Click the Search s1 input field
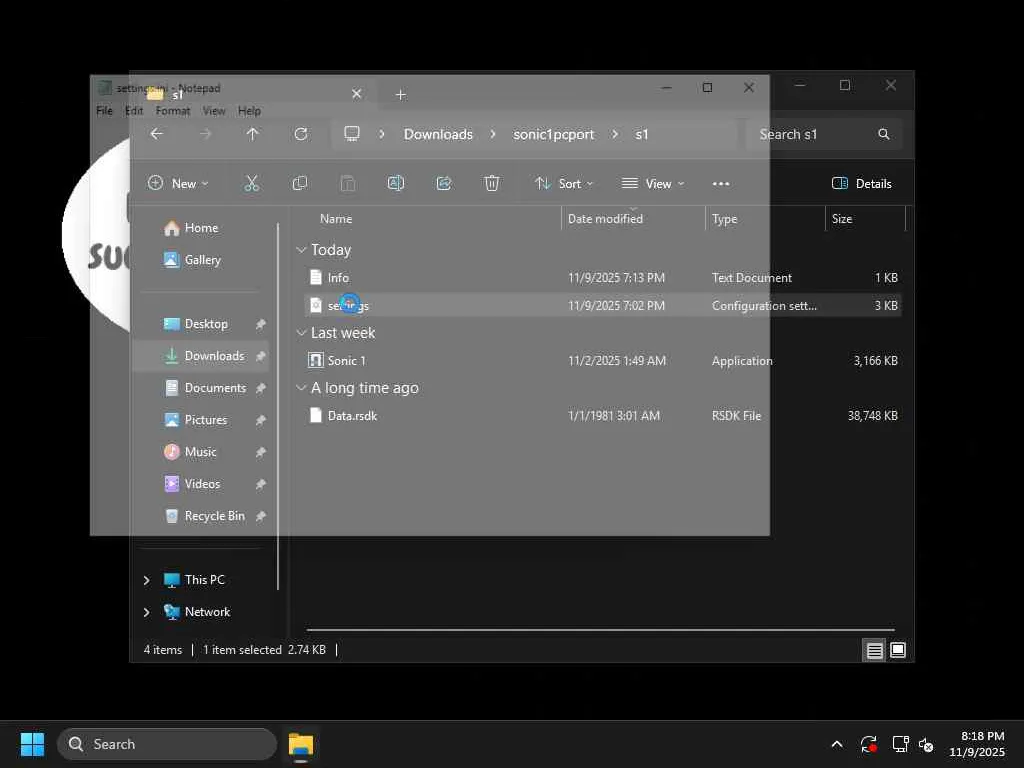This screenshot has width=1024, height=768. click(x=824, y=134)
